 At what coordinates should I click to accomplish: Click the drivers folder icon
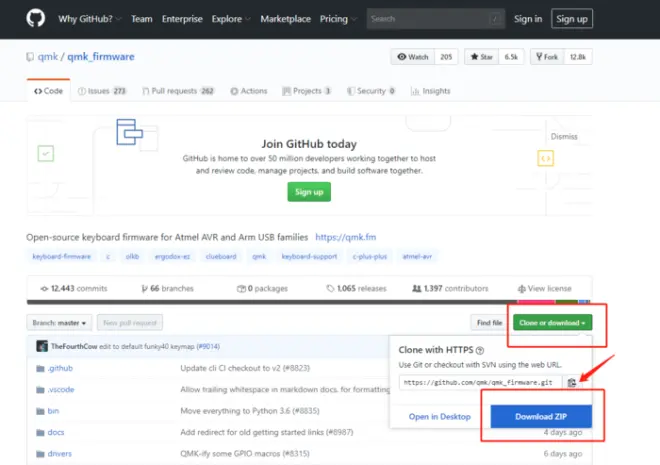pyautogui.click(x=40, y=454)
